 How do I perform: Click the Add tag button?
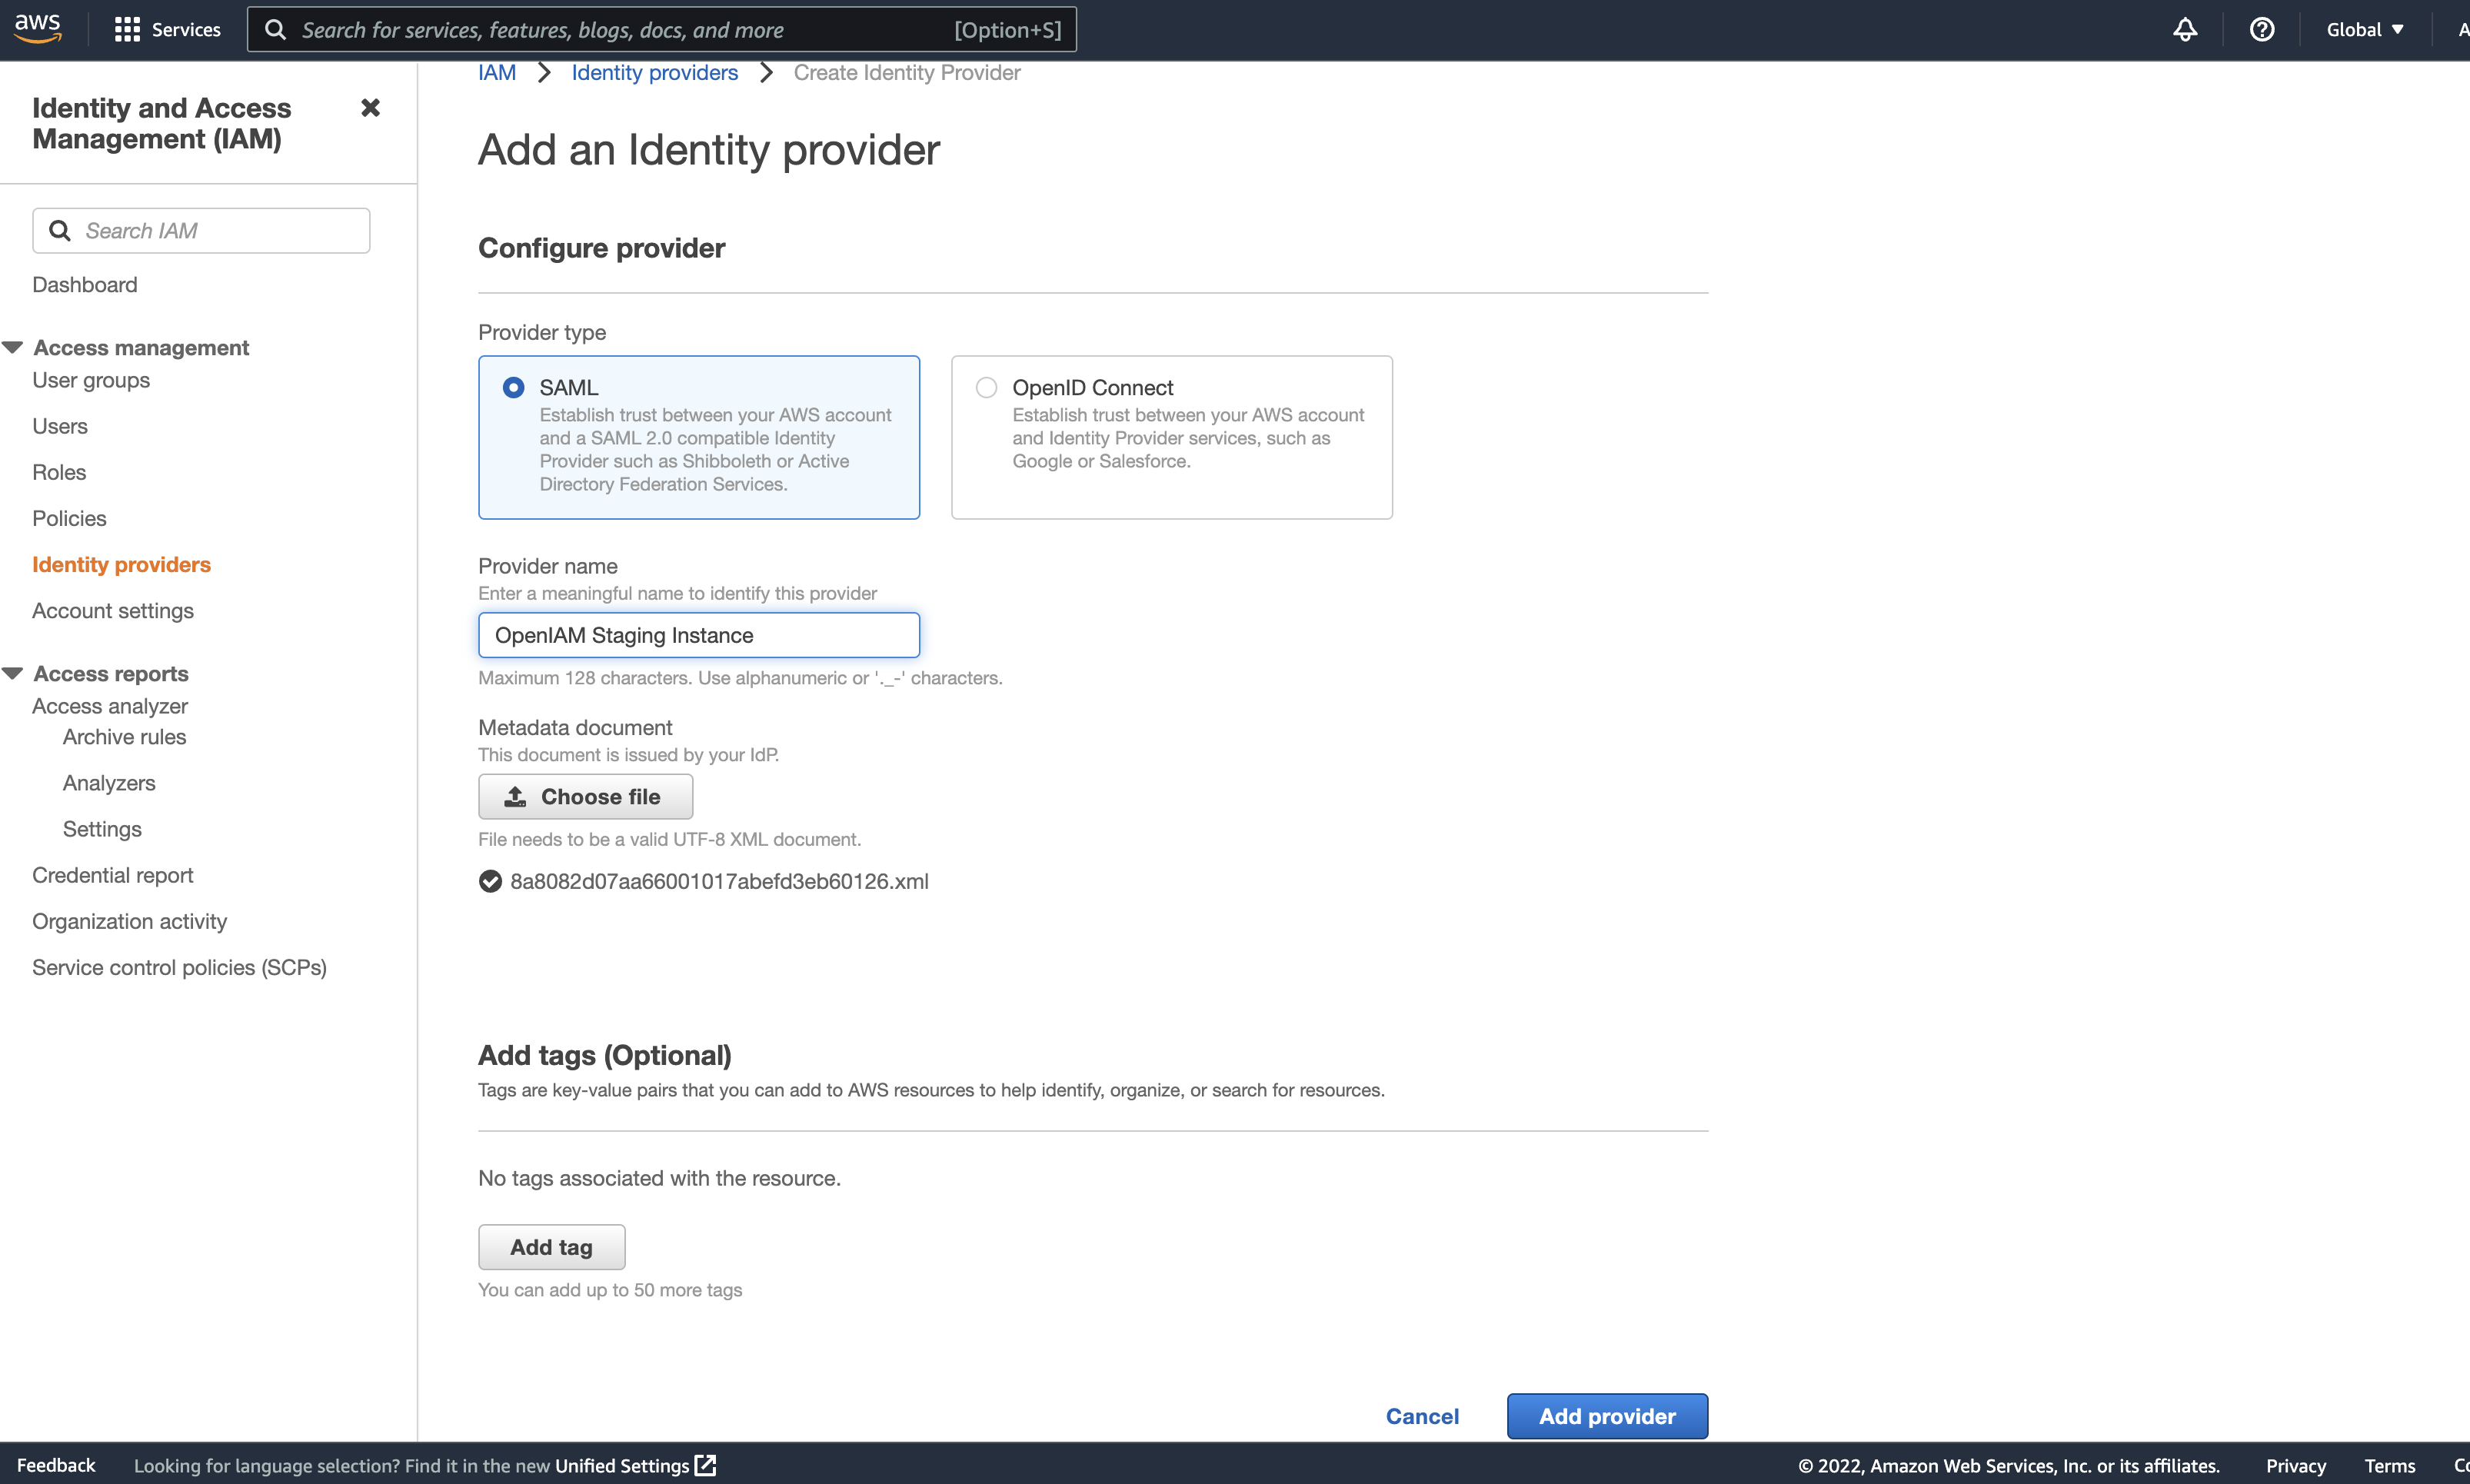click(551, 1247)
